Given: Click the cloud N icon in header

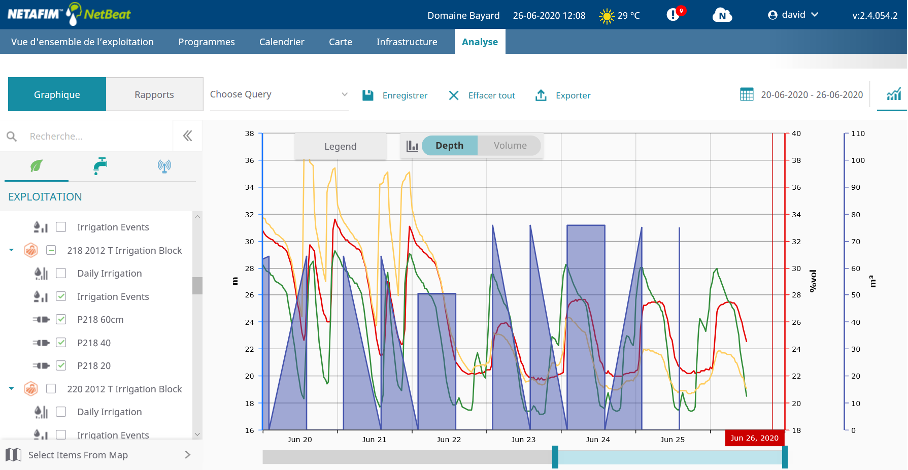Looking at the screenshot, I should pyautogui.click(x=721, y=15).
